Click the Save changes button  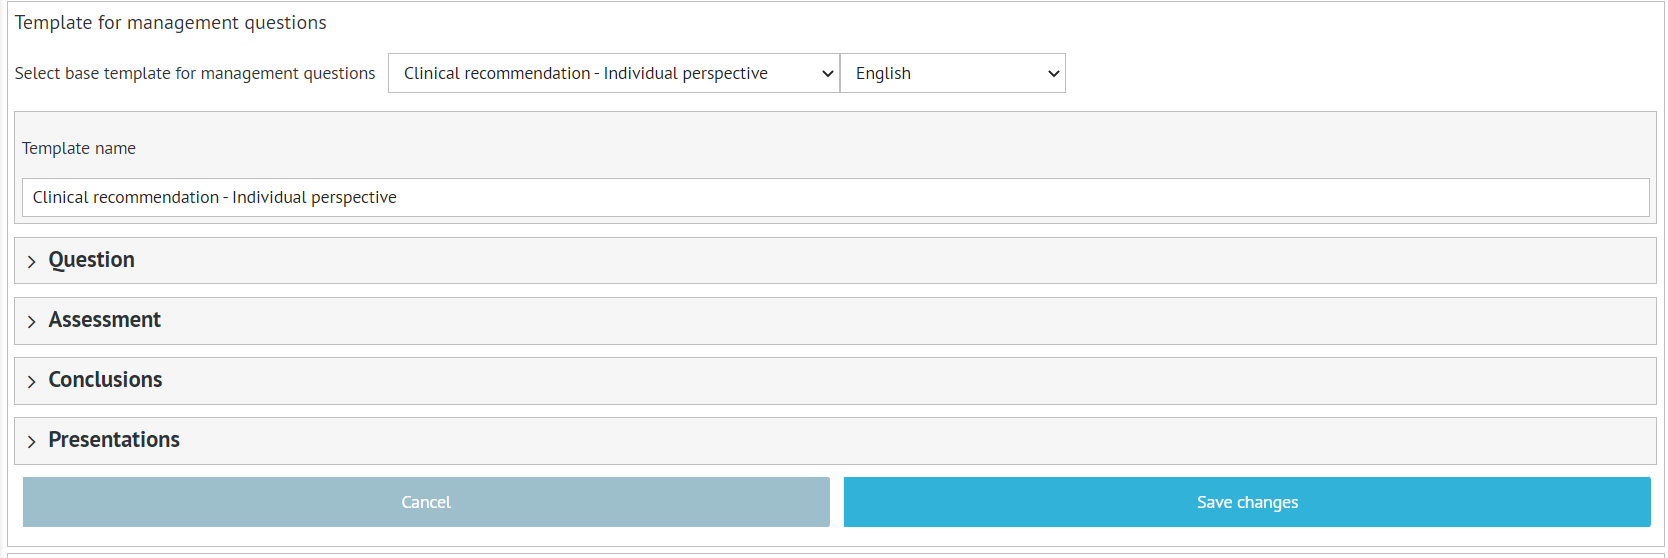point(1247,502)
